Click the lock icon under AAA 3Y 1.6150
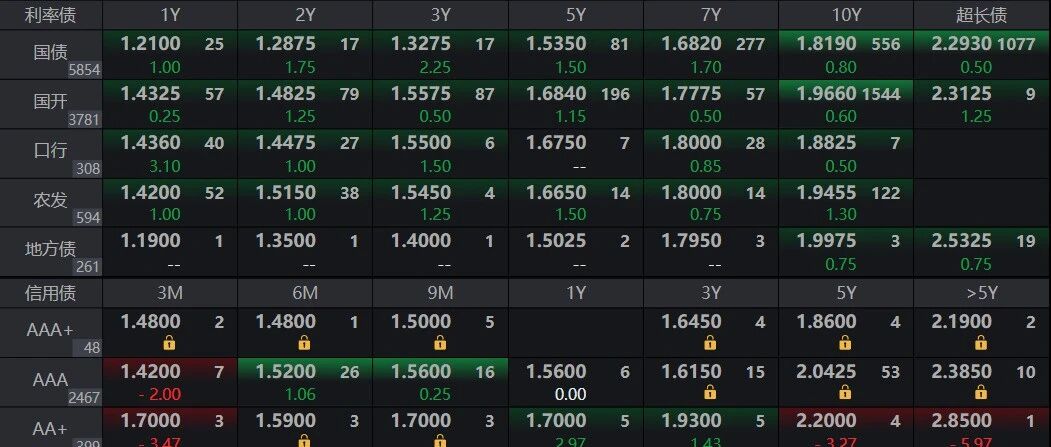 710,393
